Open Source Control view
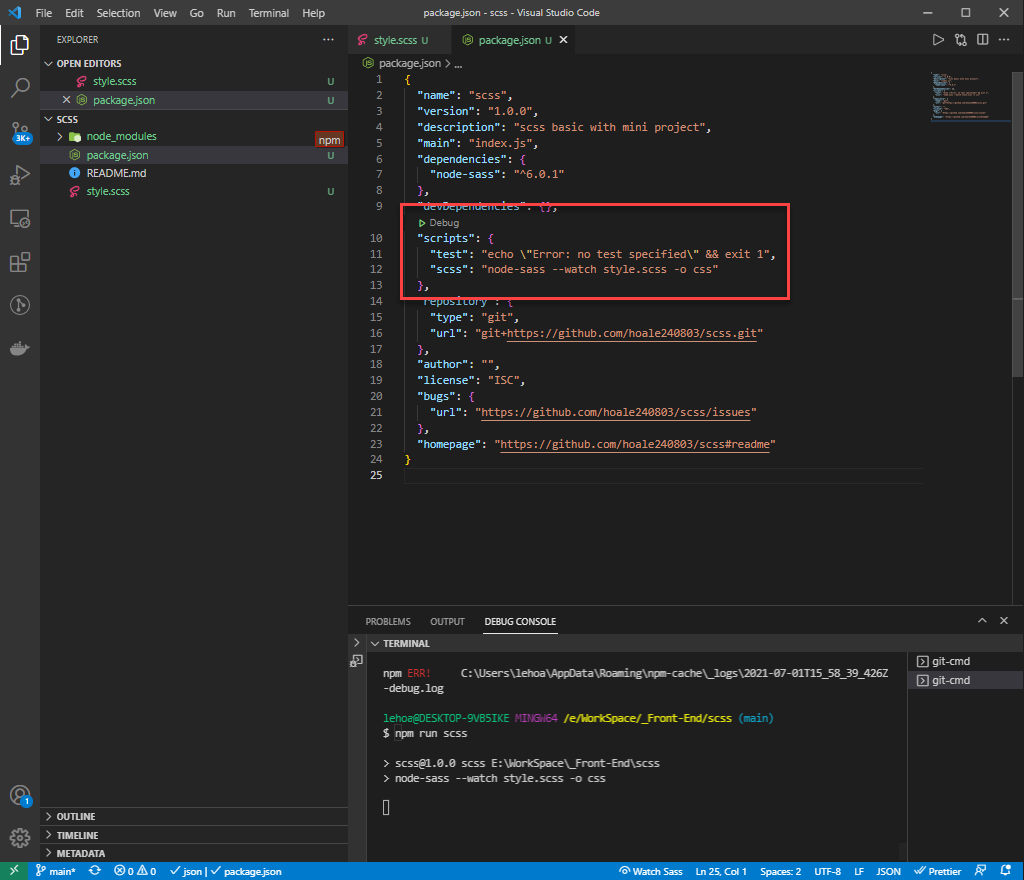 (20, 132)
